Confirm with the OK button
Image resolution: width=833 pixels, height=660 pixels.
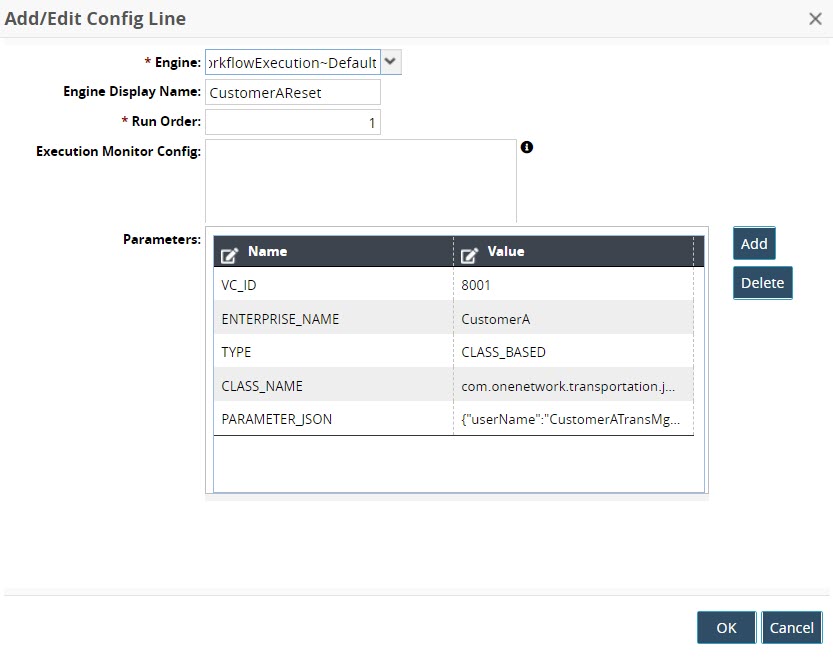click(726, 627)
